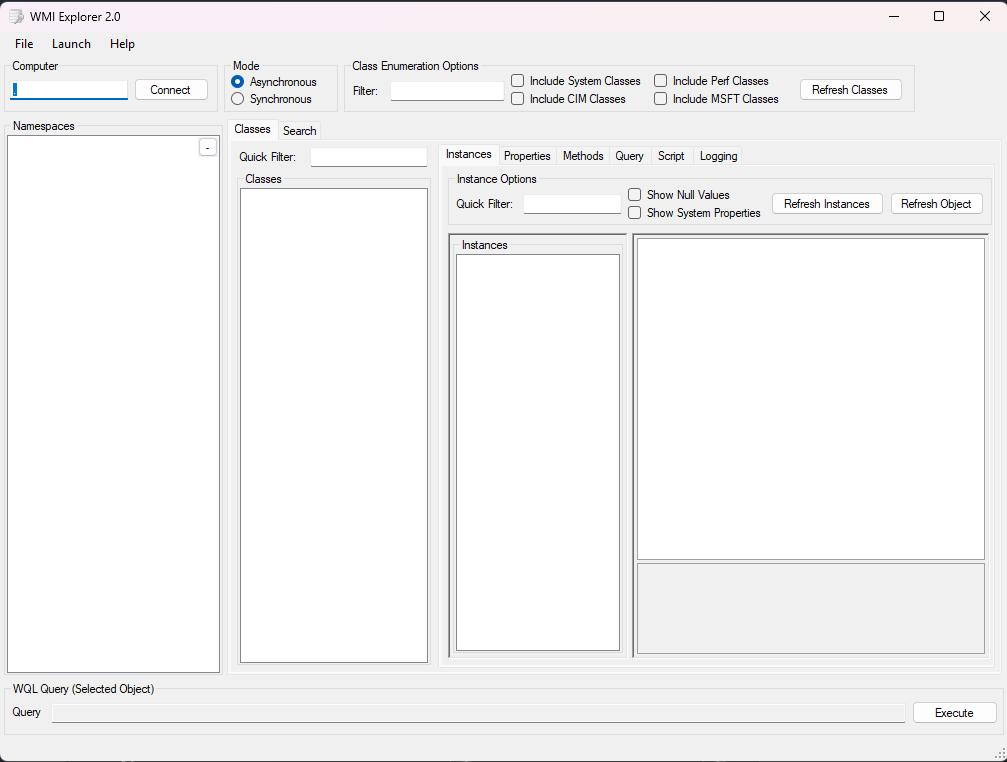
Task: Select Asynchronous mode radio button
Action: click(x=238, y=82)
